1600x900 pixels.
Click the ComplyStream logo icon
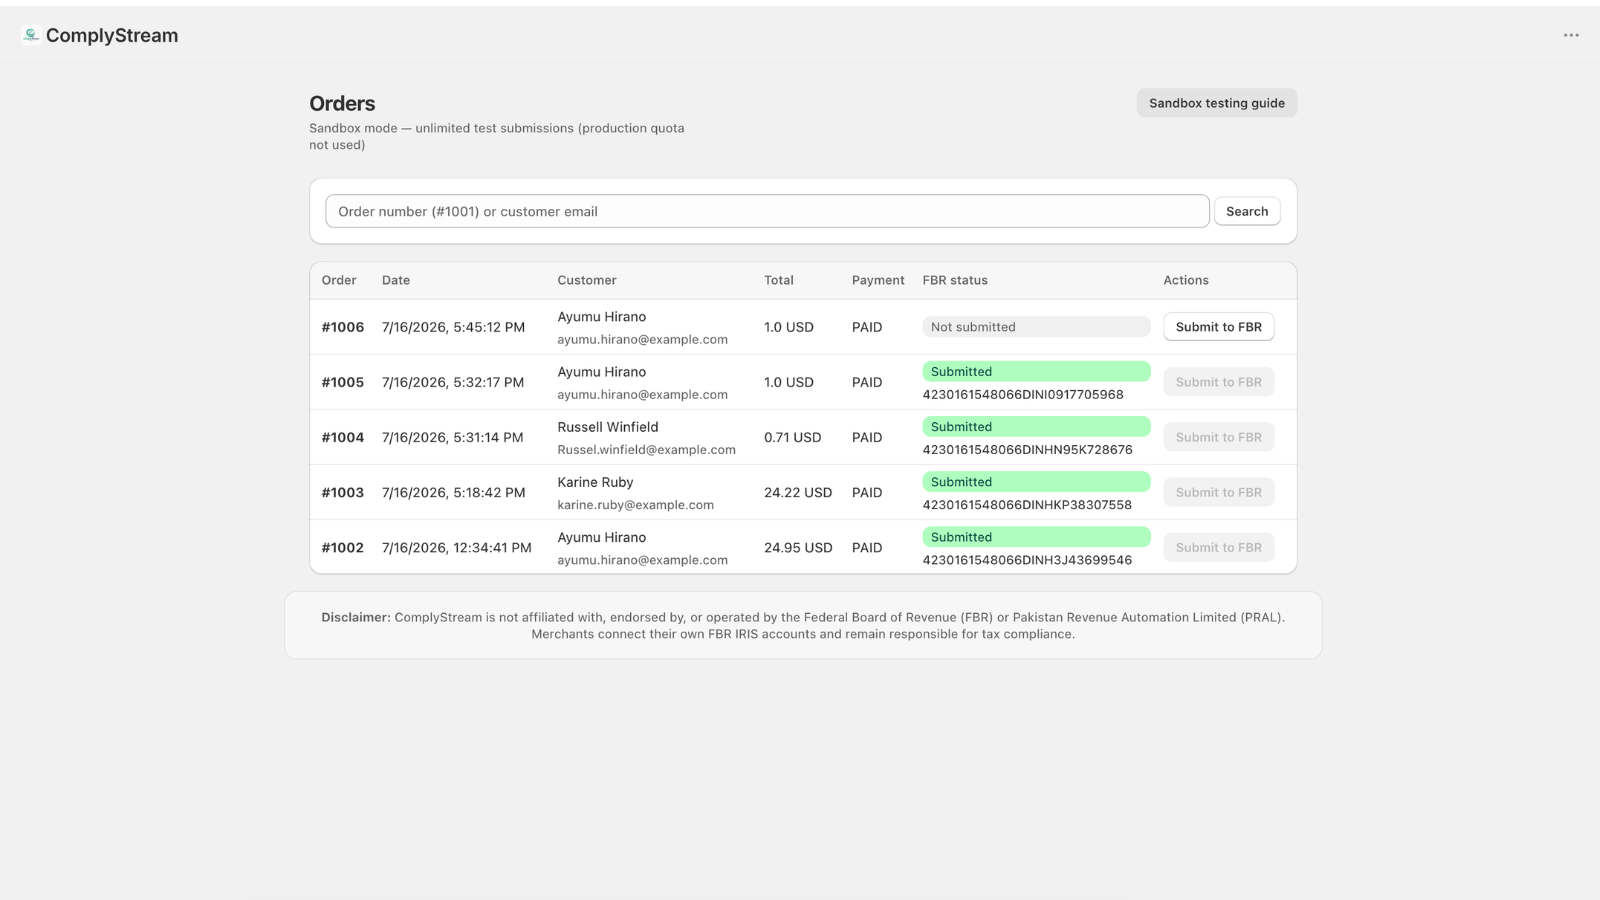pyautogui.click(x=31, y=35)
